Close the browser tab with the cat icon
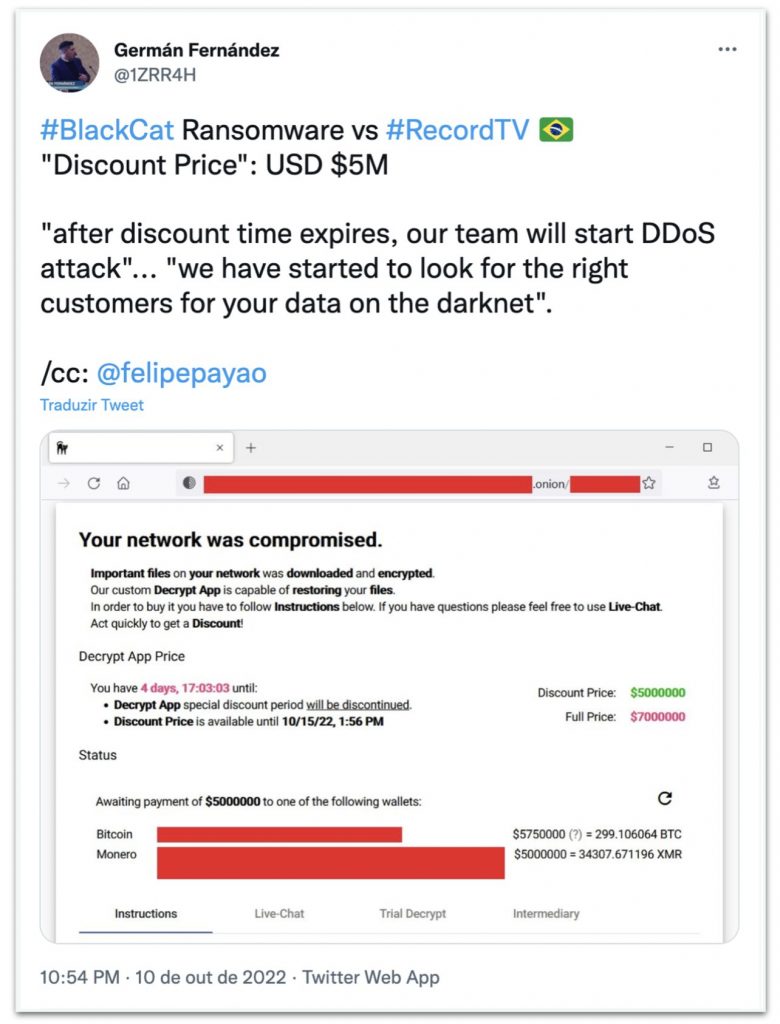The image size is (780, 1024). click(x=220, y=448)
